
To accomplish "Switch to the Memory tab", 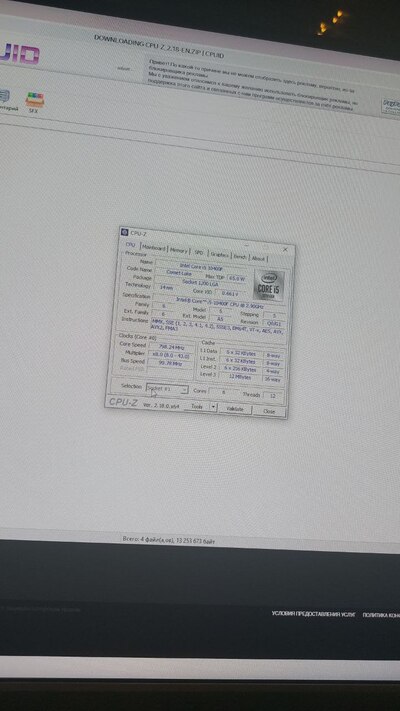I will [179, 250].
